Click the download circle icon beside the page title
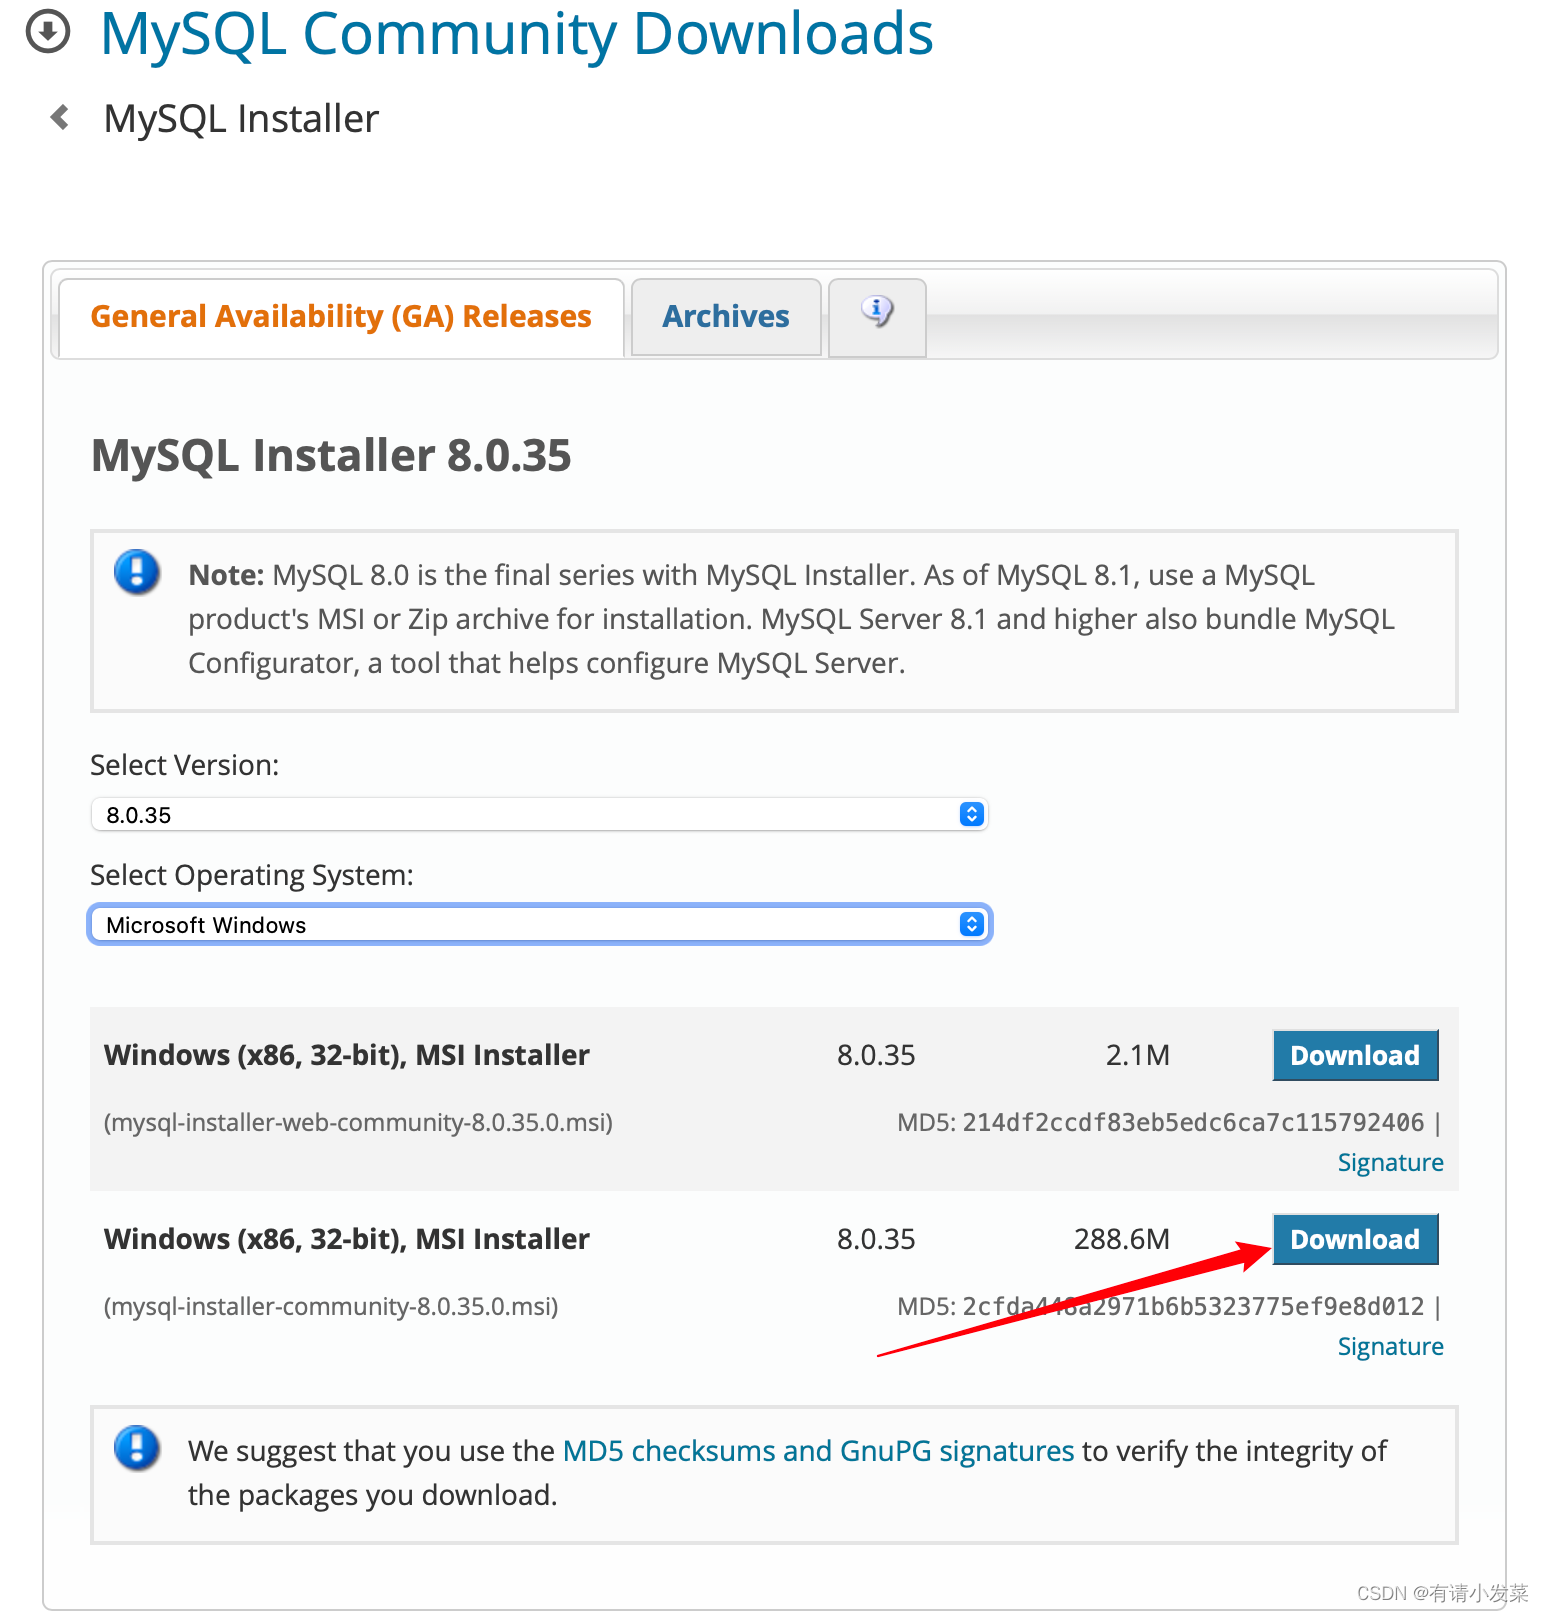Viewport: 1544px width, 1612px height. point(47,31)
